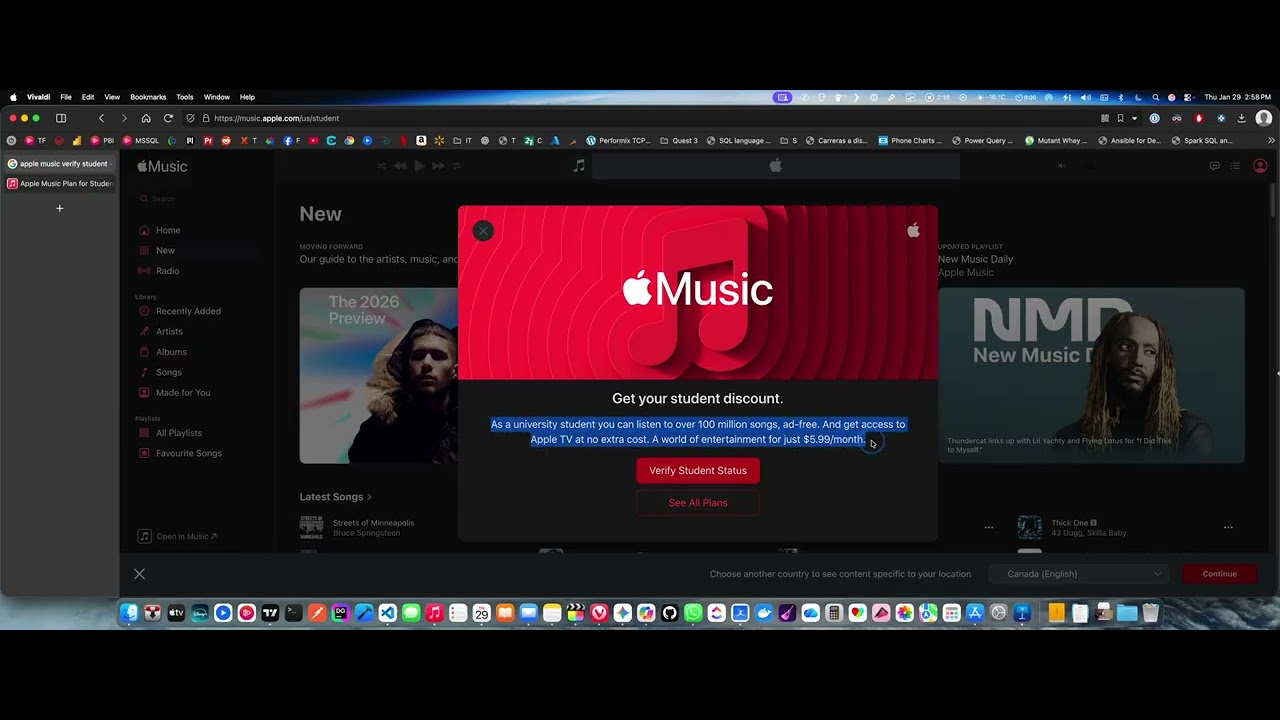Open Artists library section
The image size is (1280, 720).
coord(161,331)
